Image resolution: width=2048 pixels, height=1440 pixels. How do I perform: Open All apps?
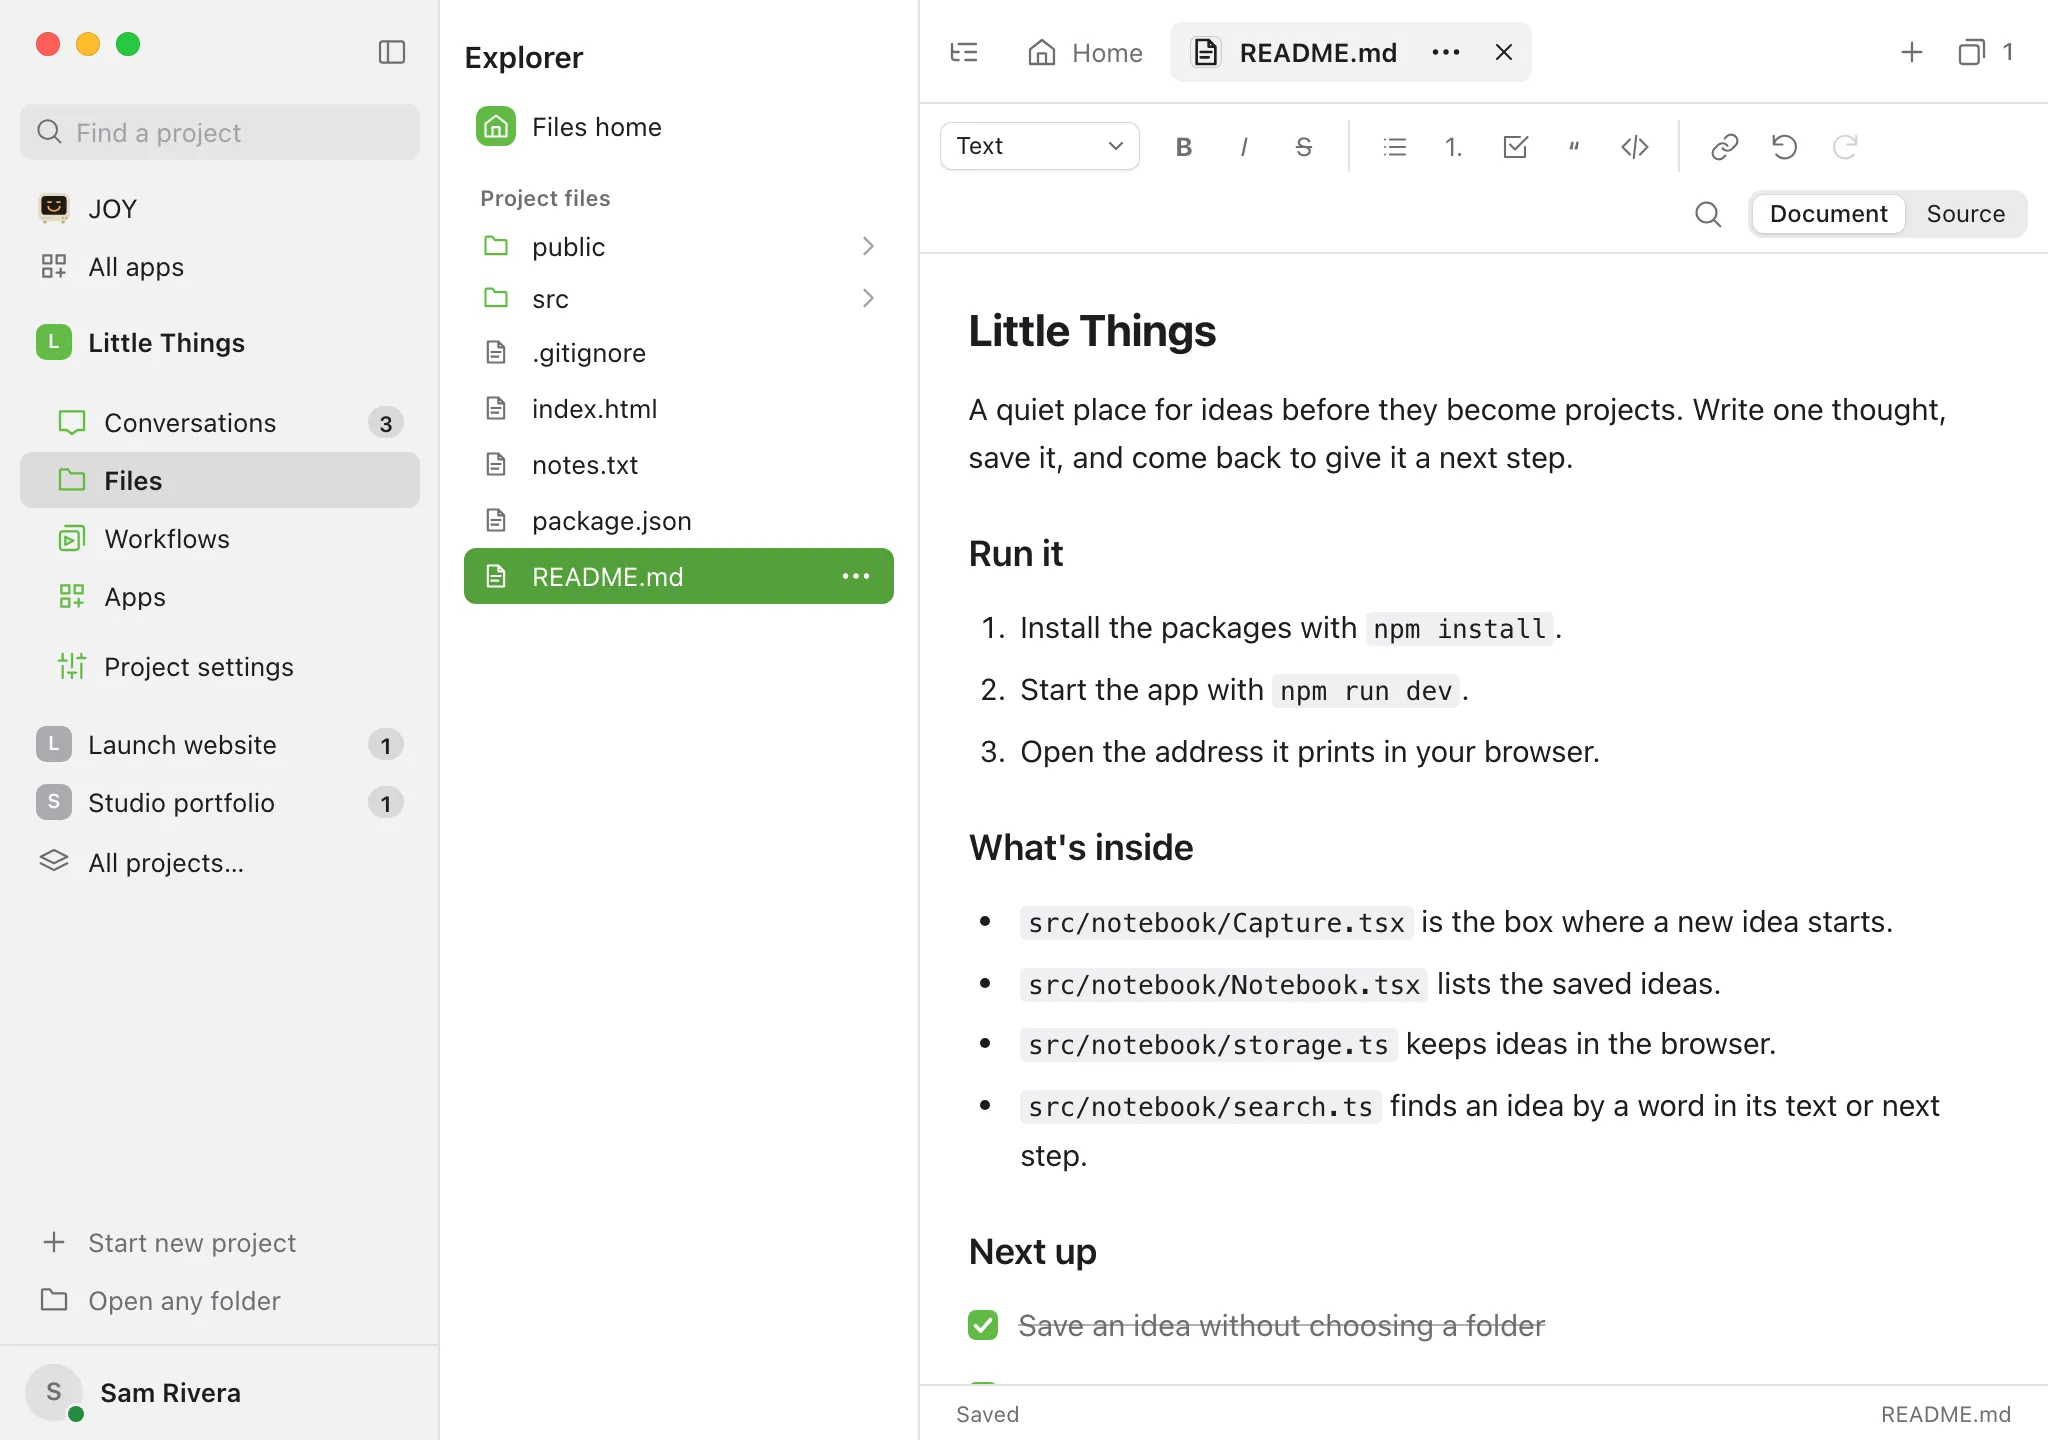point(220,267)
